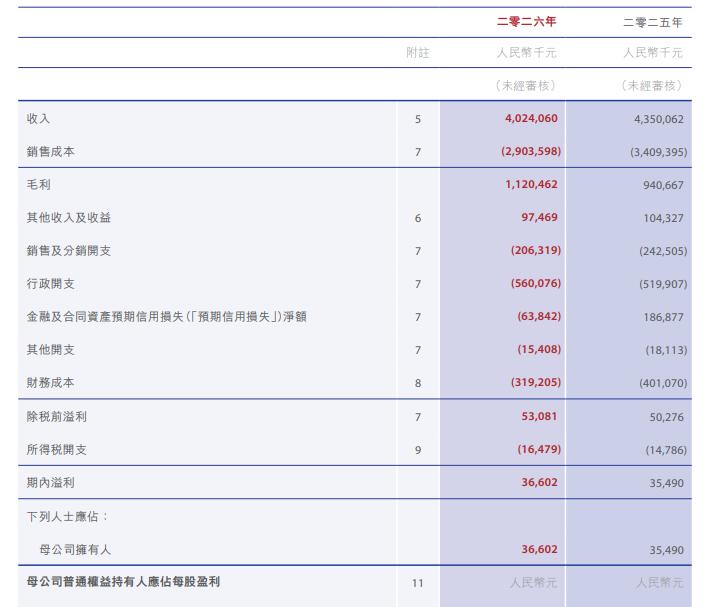The image size is (709, 607).
Task: Click note number 7 beside 其他開支
Action: coord(418,351)
